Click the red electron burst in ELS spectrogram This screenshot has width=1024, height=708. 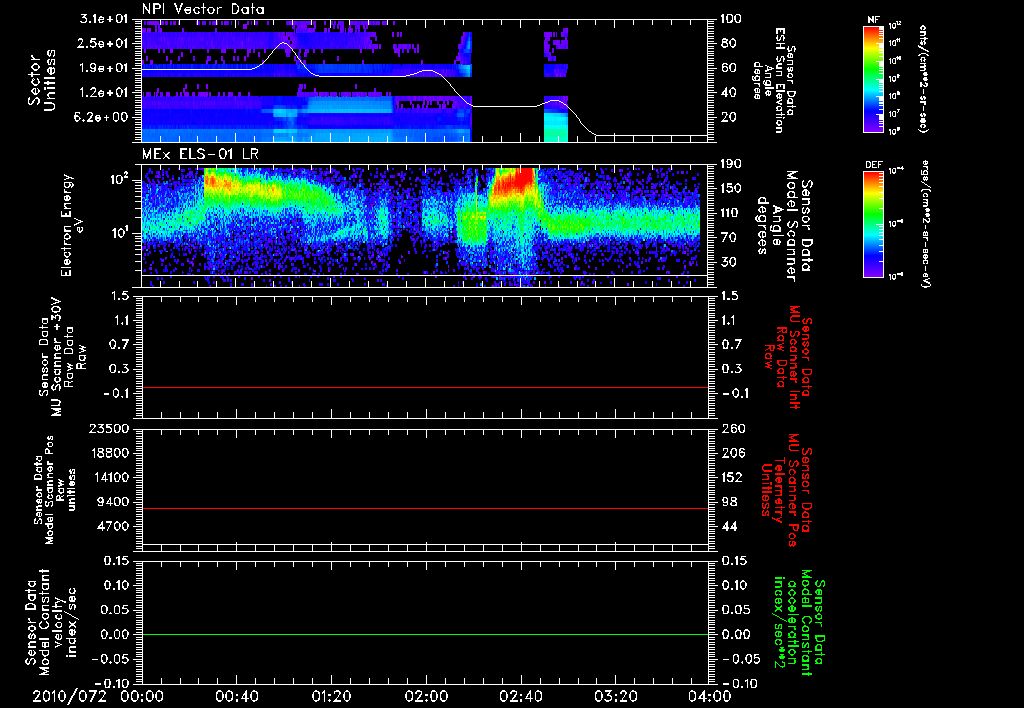tap(516, 182)
